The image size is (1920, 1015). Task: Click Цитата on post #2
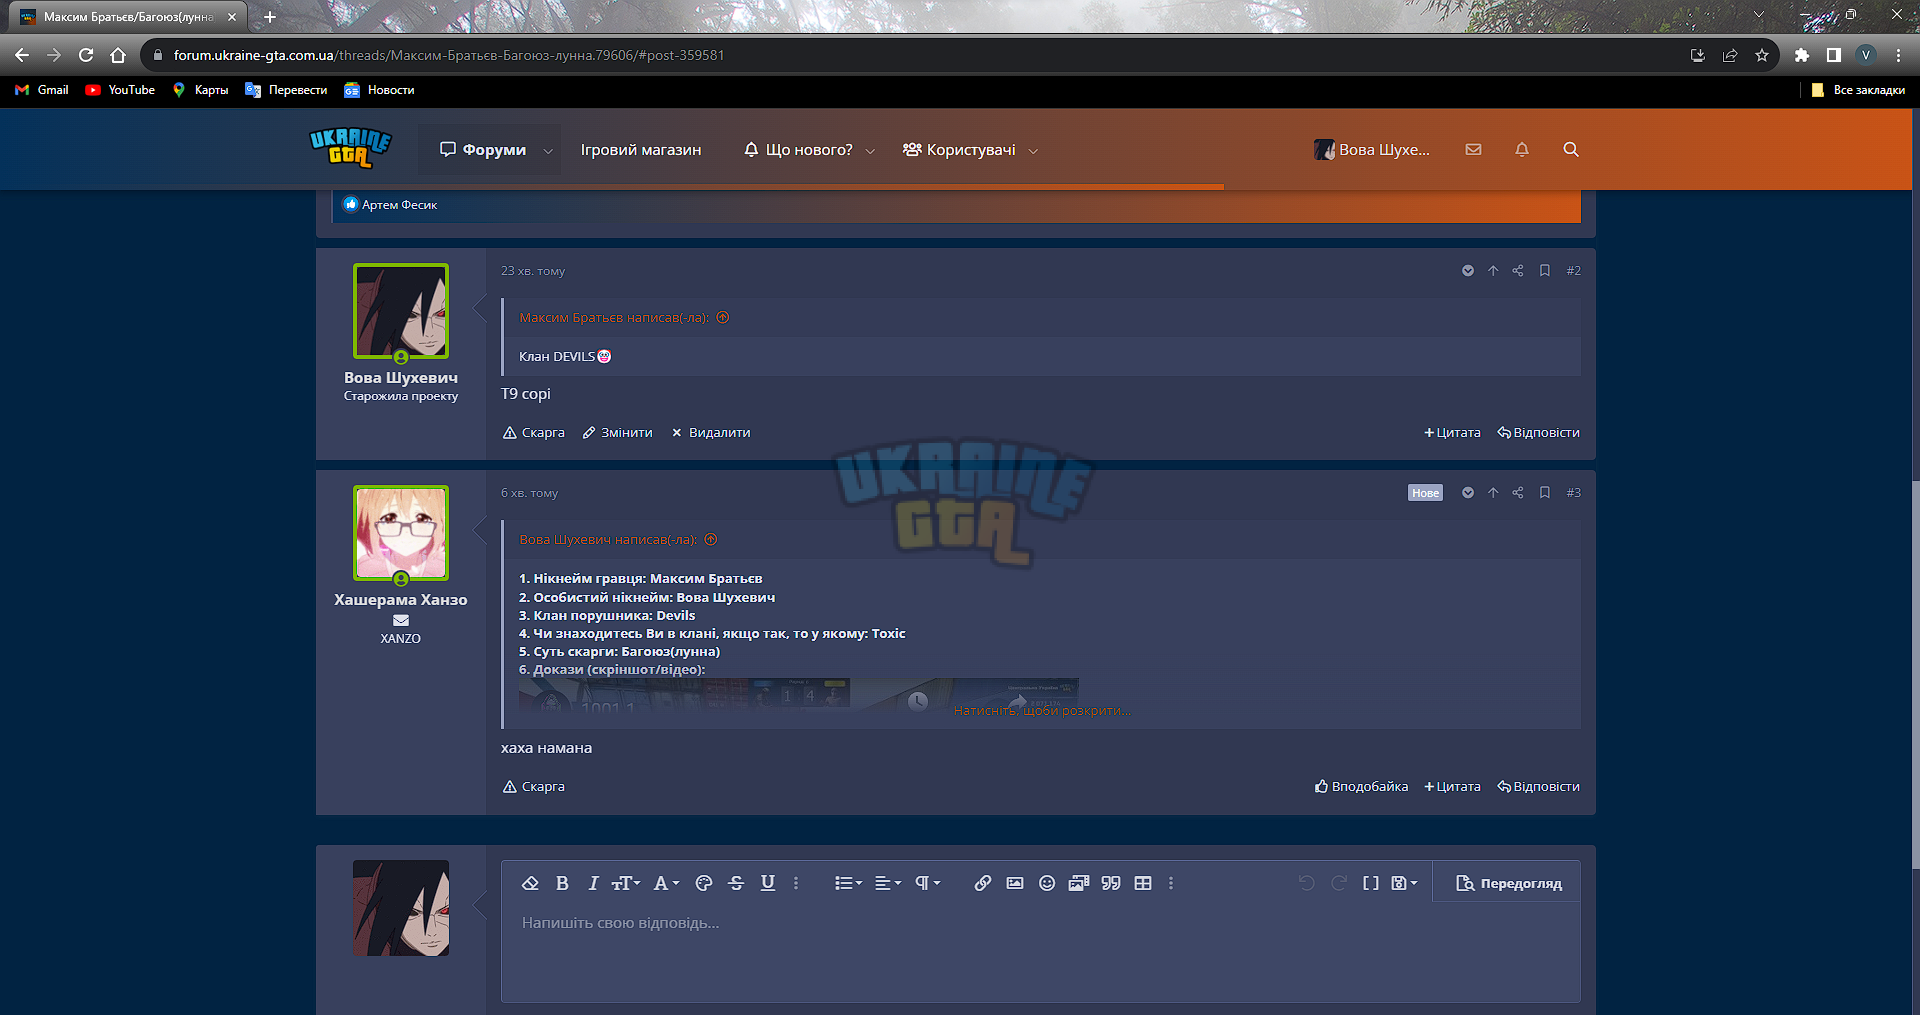(1452, 433)
